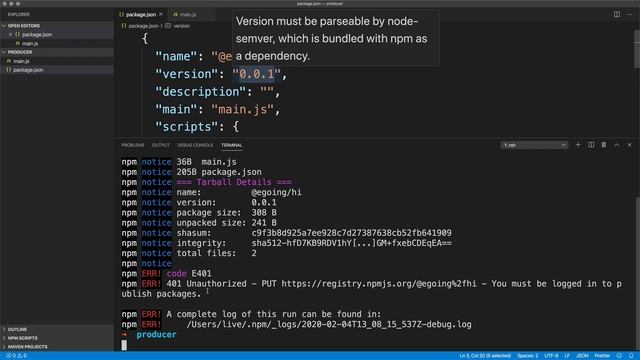The width and height of the screenshot is (640, 360).
Task: Close package.json in Open Editors list
Action: (x=11, y=35)
